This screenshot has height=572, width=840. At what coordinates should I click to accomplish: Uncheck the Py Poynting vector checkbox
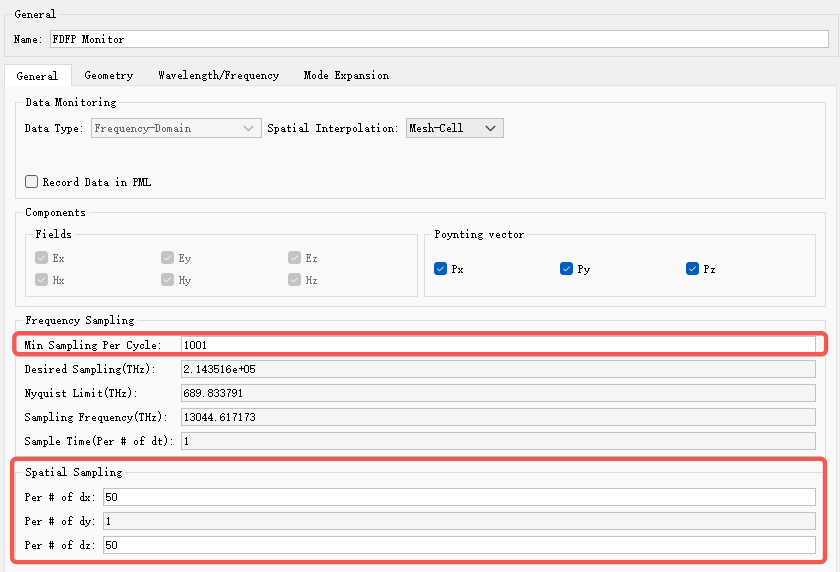(x=566, y=268)
